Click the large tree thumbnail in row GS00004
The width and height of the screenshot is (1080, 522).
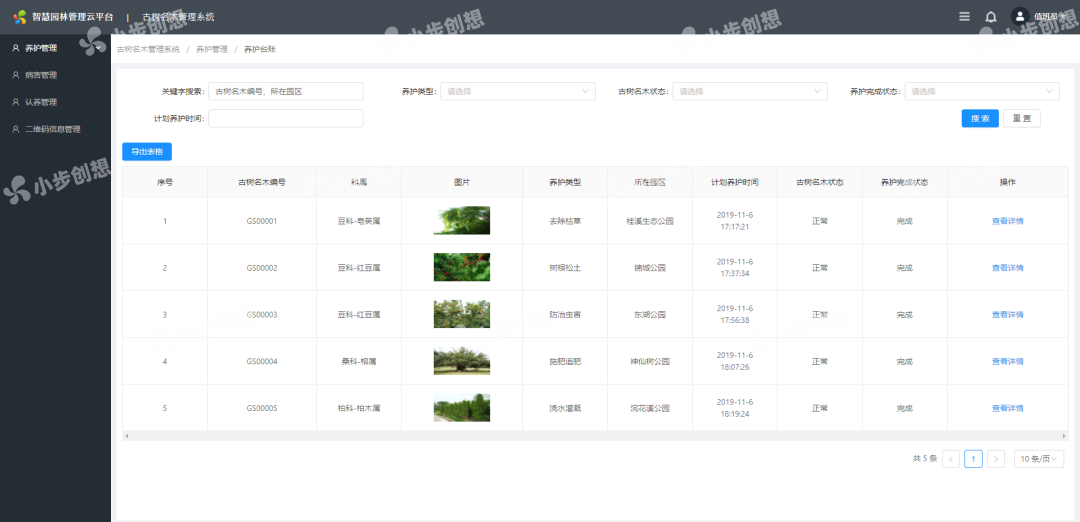[x=461, y=361]
